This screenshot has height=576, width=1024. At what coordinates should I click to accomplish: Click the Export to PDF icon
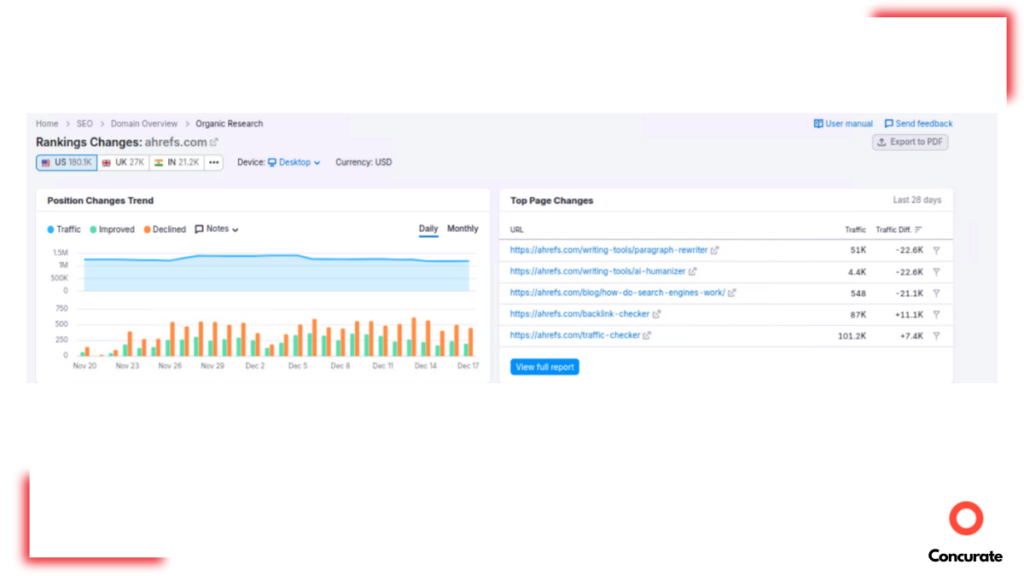(881, 141)
